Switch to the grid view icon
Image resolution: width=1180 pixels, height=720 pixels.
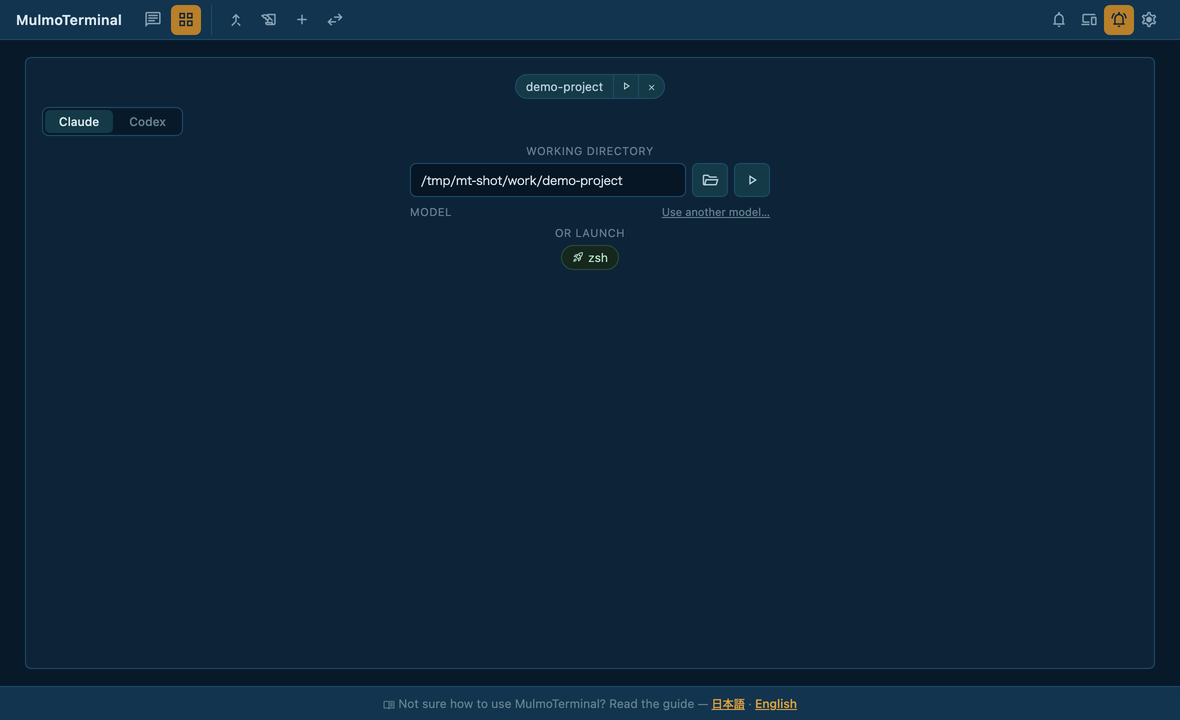[186, 20]
